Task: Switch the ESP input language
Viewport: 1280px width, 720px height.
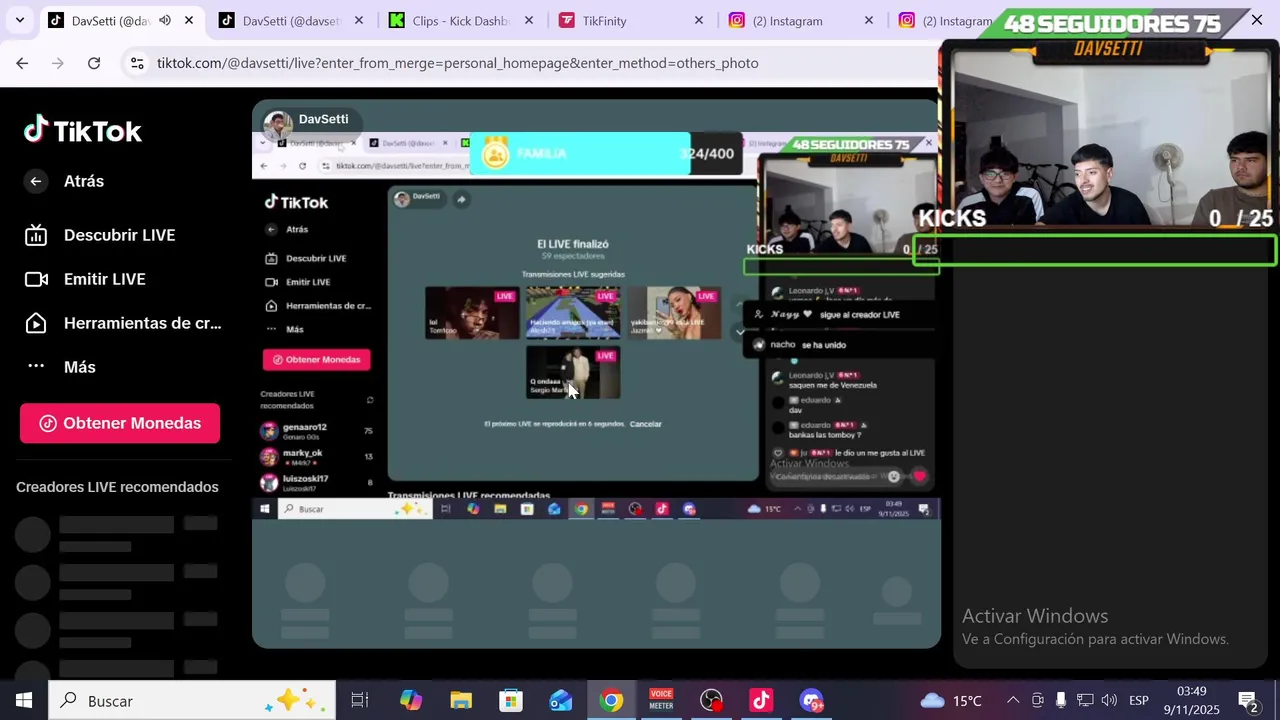Action: (1139, 700)
